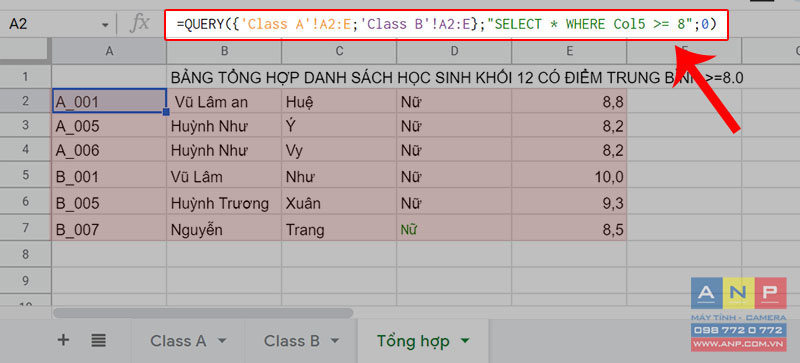Image resolution: width=800 pixels, height=363 pixels.
Task: Select column A header
Action: pos(109,51)
